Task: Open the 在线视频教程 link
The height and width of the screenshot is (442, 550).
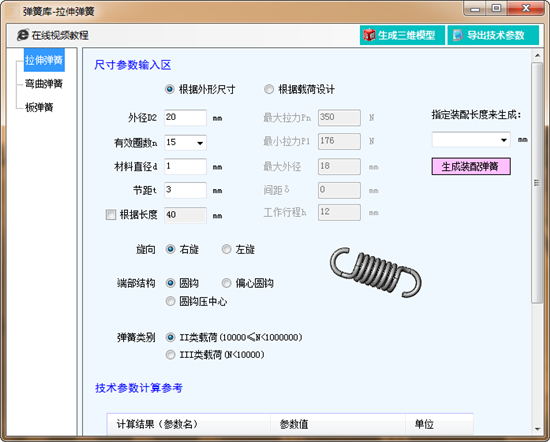Action: (x=60, y=35)
